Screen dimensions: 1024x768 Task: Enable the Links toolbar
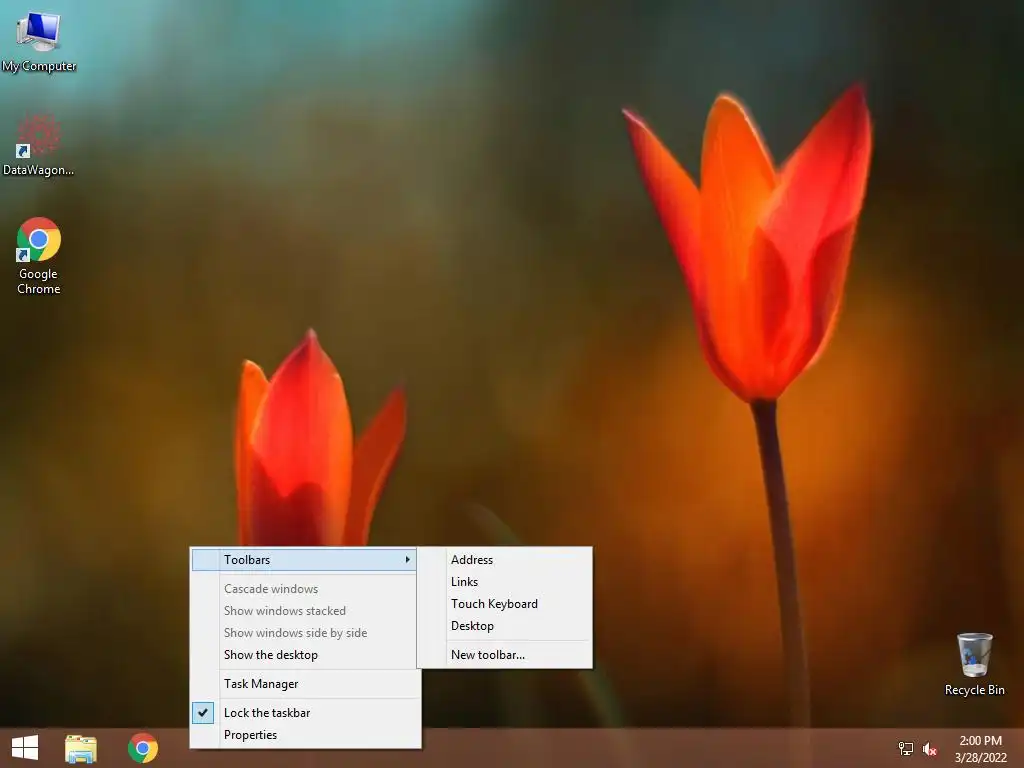click(x=504, y=582)
